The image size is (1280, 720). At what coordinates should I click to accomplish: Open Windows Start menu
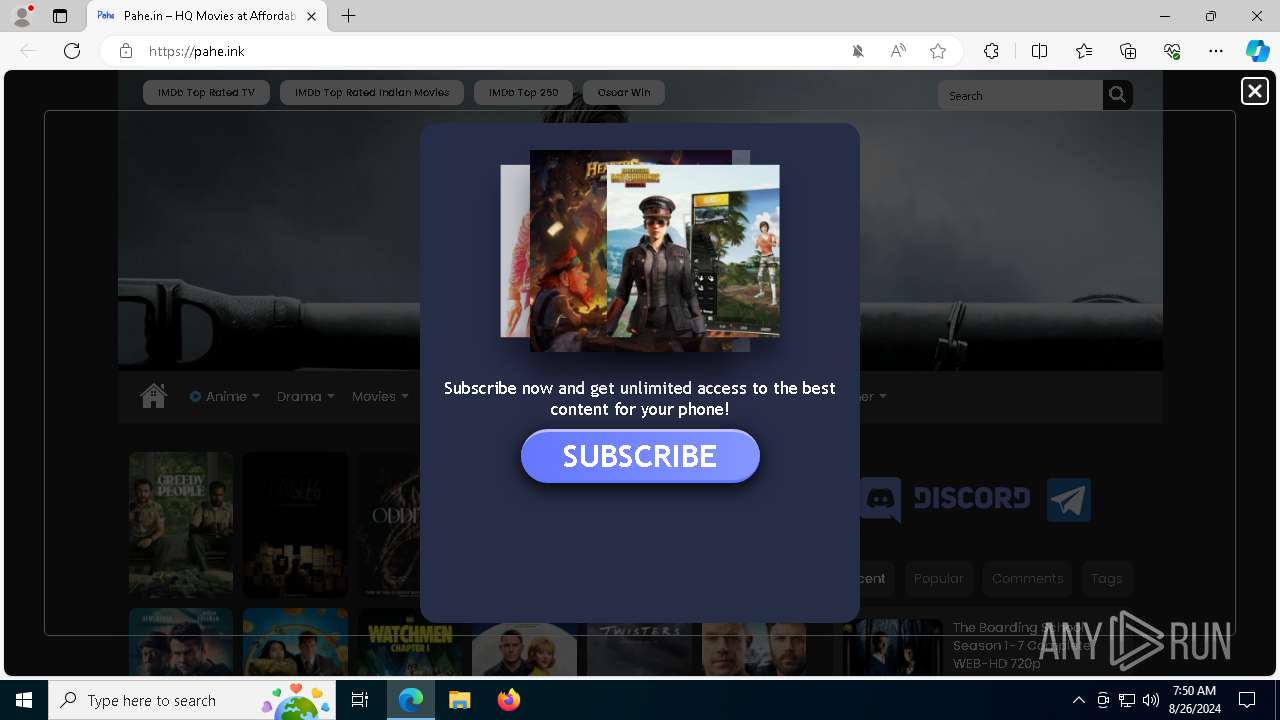coord(24,700)
